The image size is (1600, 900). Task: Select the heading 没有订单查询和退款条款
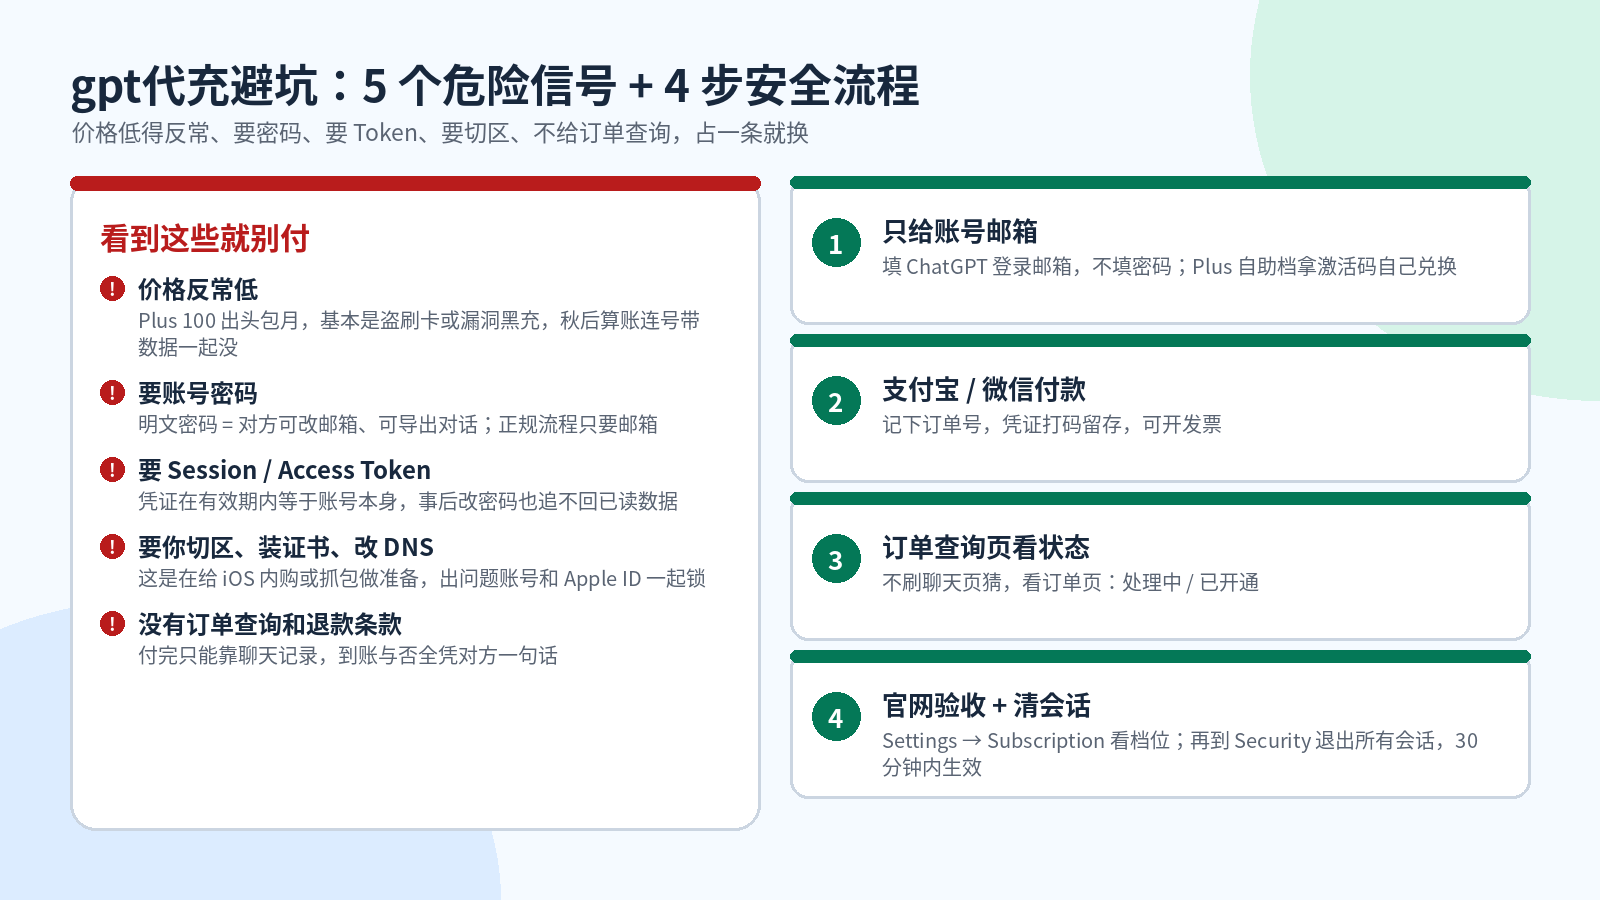pyautogui.click(x=270, y=625)
